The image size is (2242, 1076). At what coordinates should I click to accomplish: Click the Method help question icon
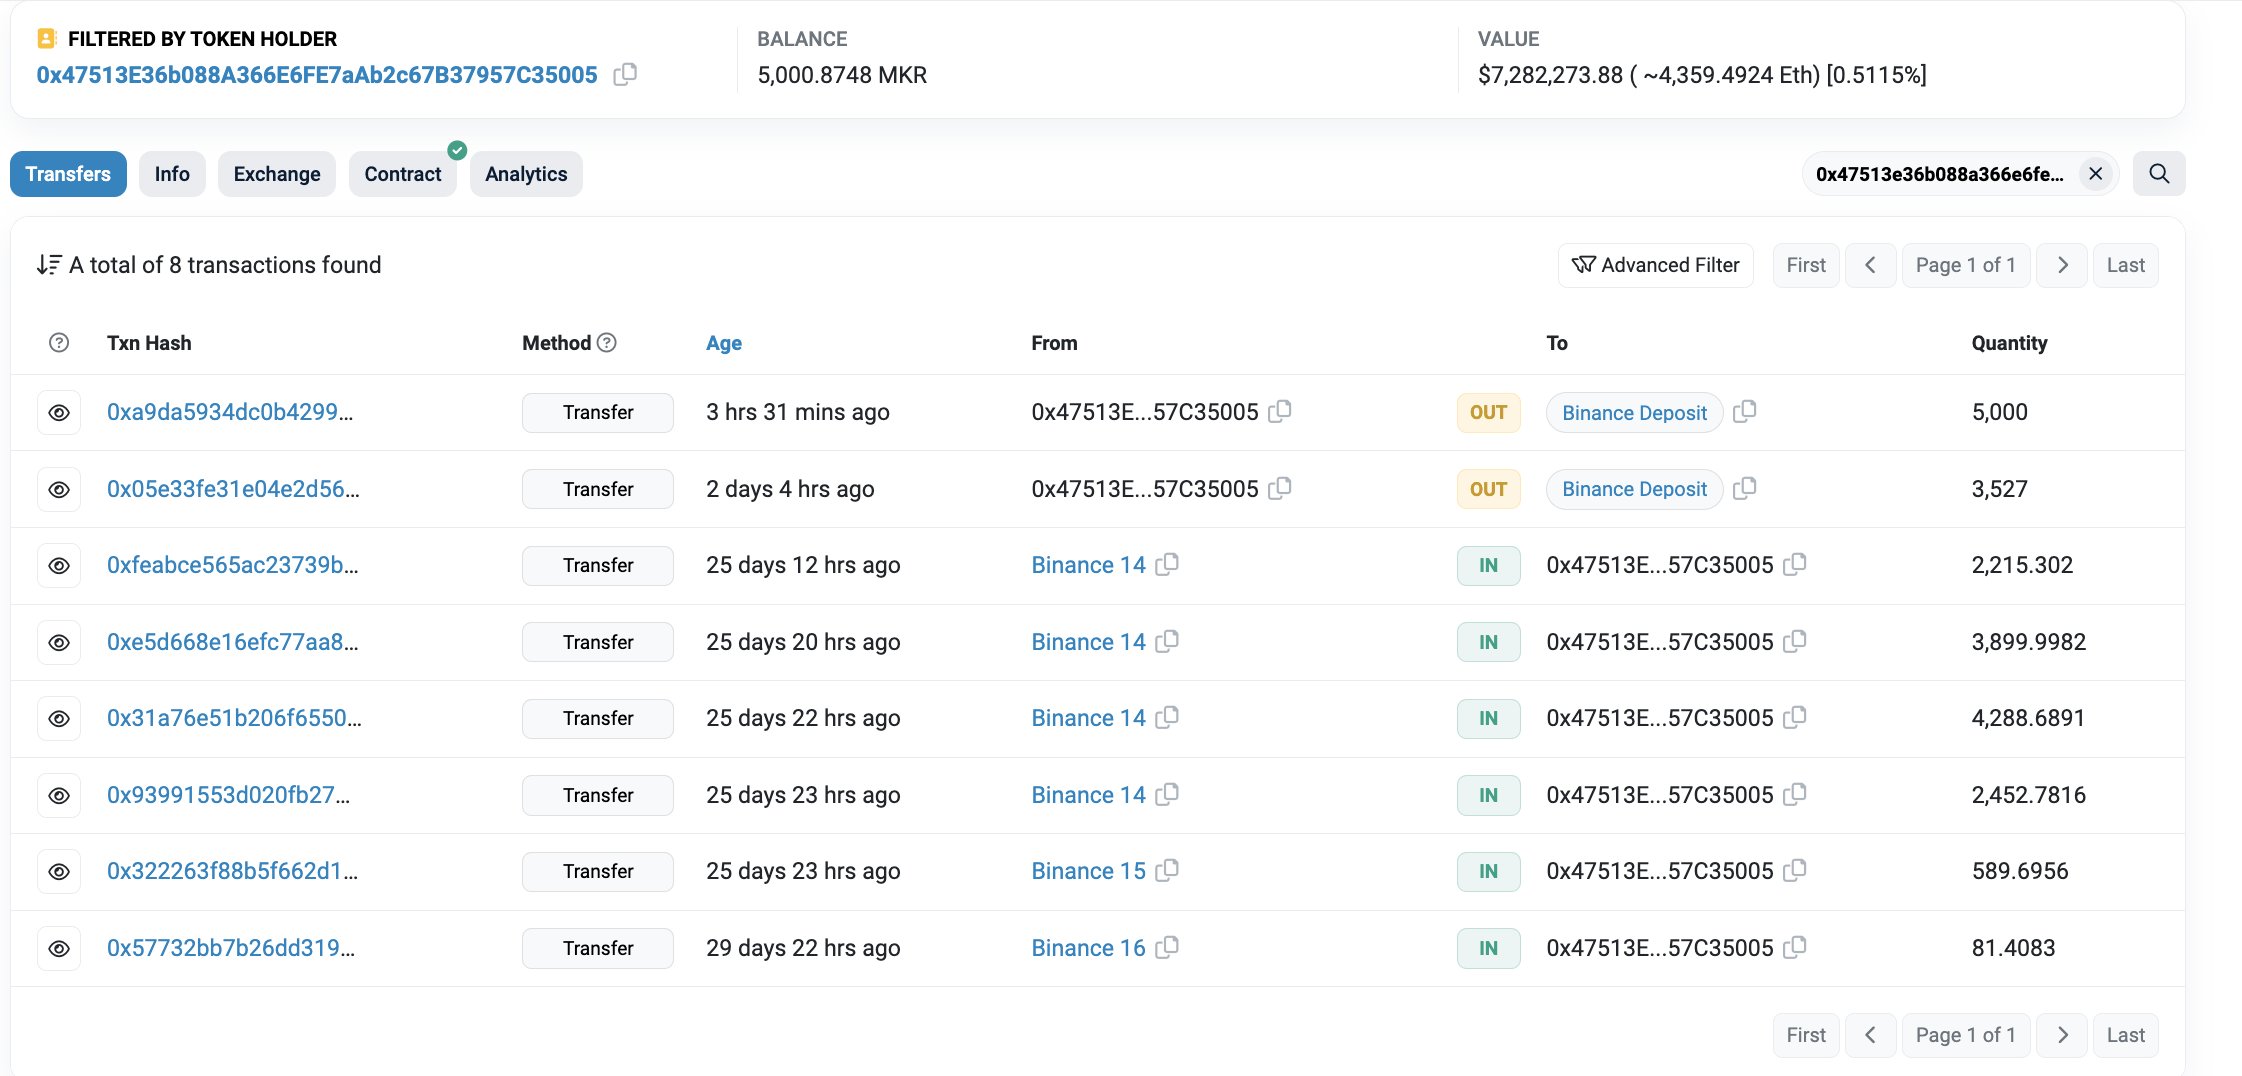click(607, 343)
